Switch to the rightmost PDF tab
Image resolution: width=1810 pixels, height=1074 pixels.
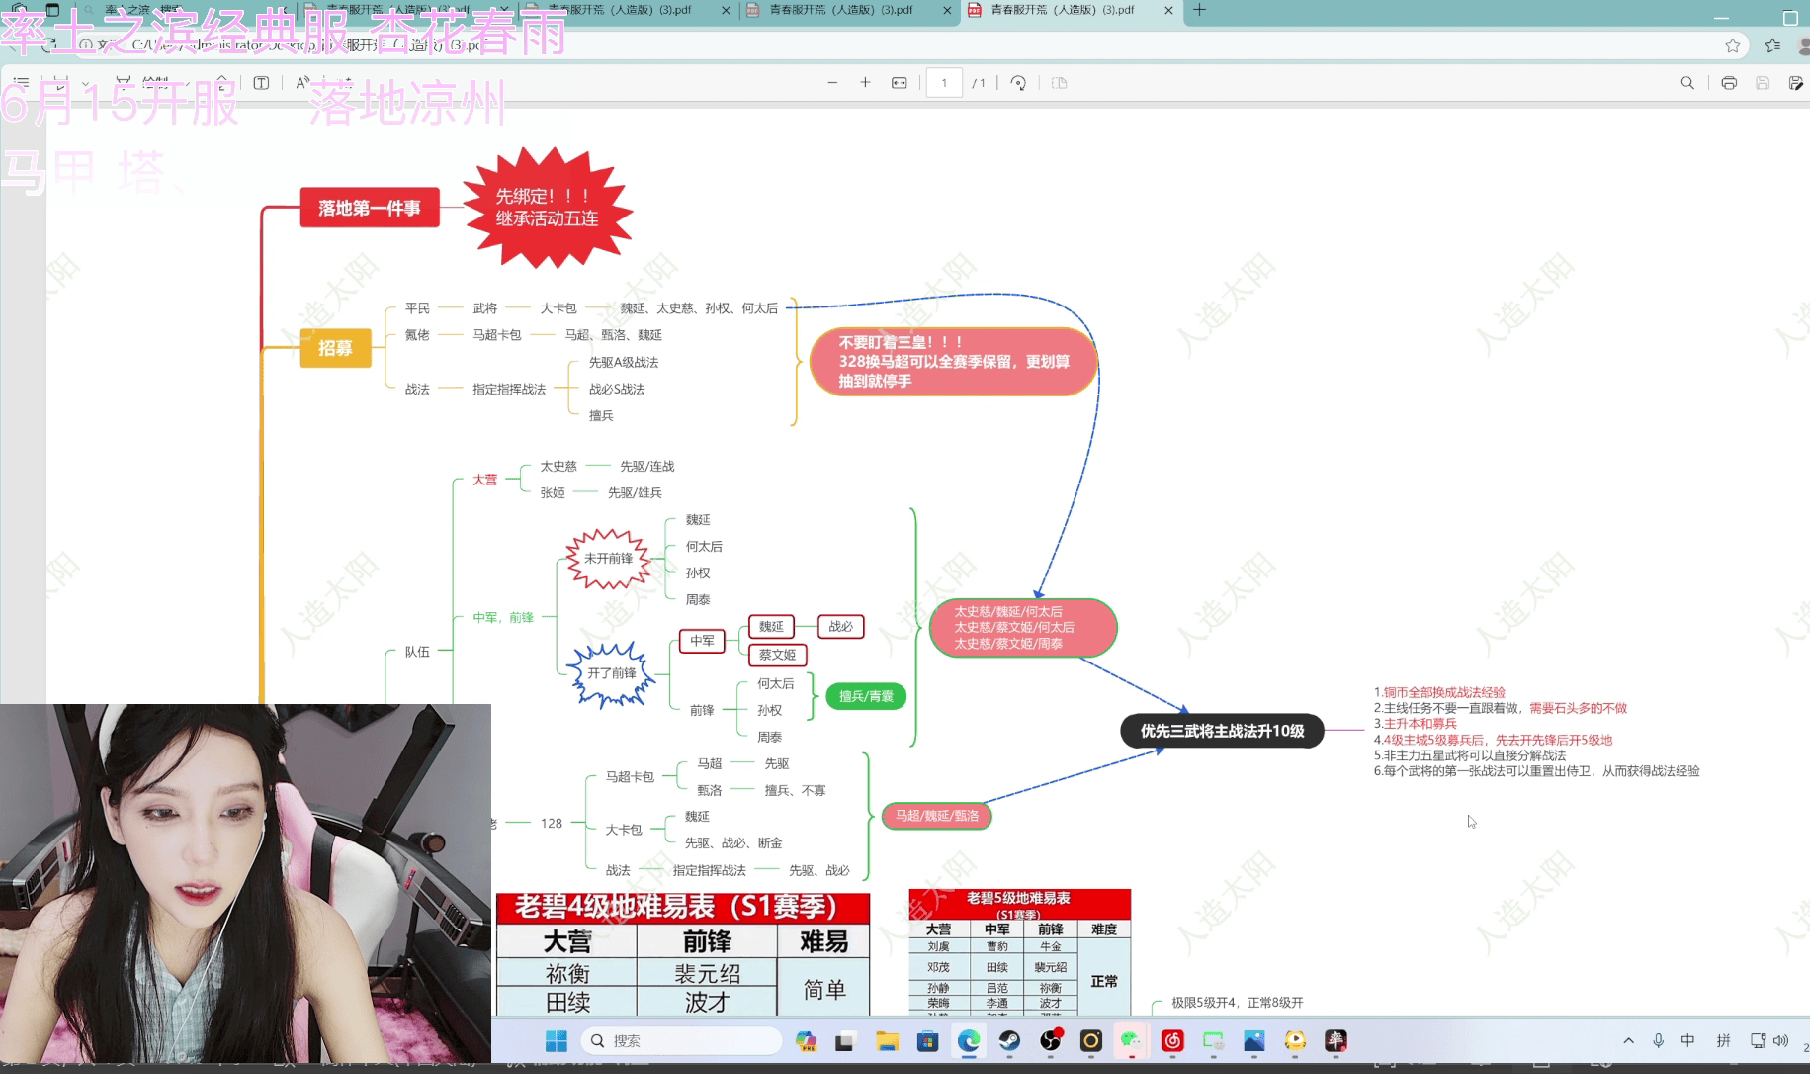point(1070,13)
